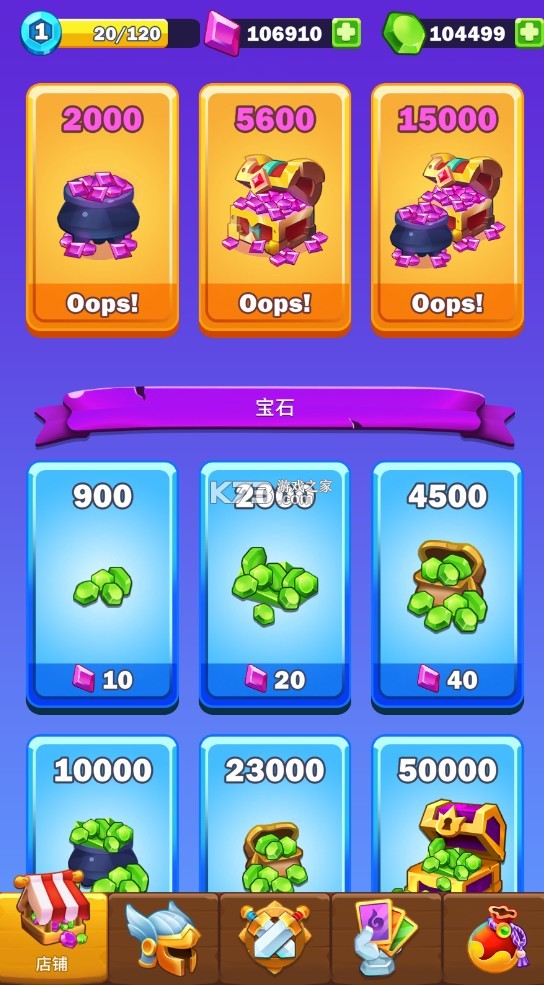
Task: Tap the green plus next to green gems
Action: pyautogui.click(x=529, y=33)
